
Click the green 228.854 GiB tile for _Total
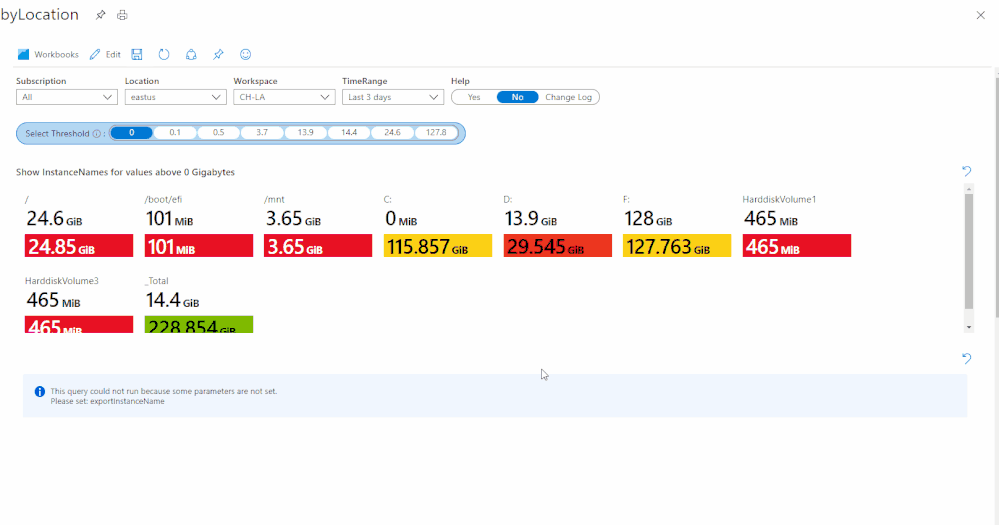tap(199, 324)
